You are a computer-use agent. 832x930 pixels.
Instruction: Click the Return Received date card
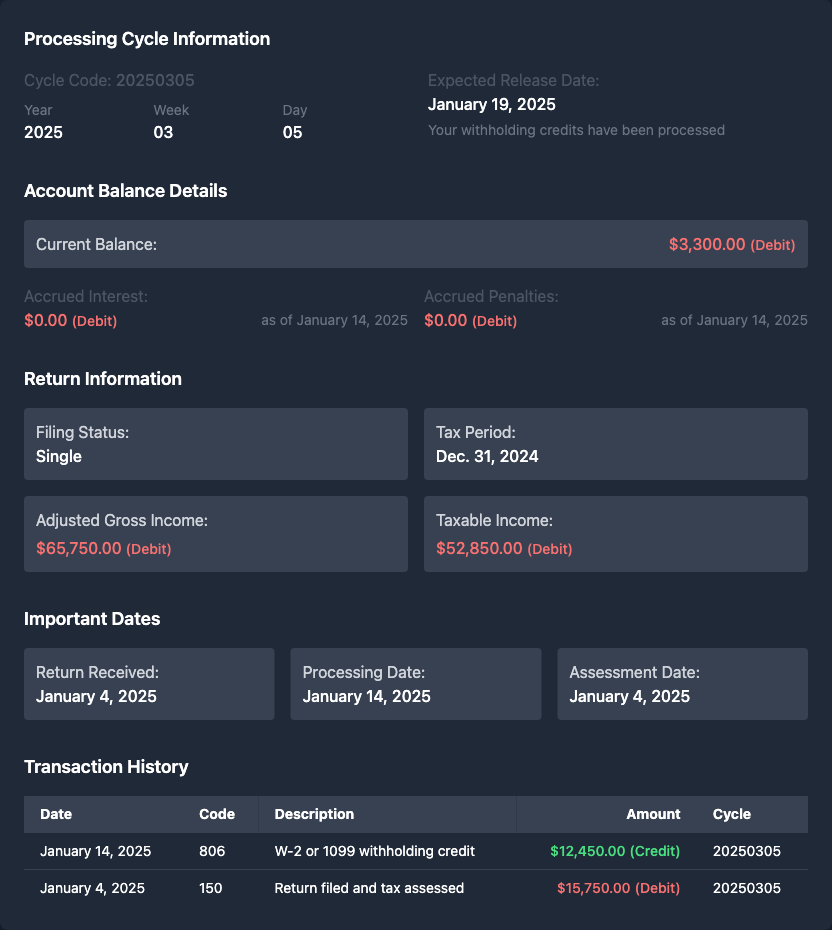(x=149, y=684)
